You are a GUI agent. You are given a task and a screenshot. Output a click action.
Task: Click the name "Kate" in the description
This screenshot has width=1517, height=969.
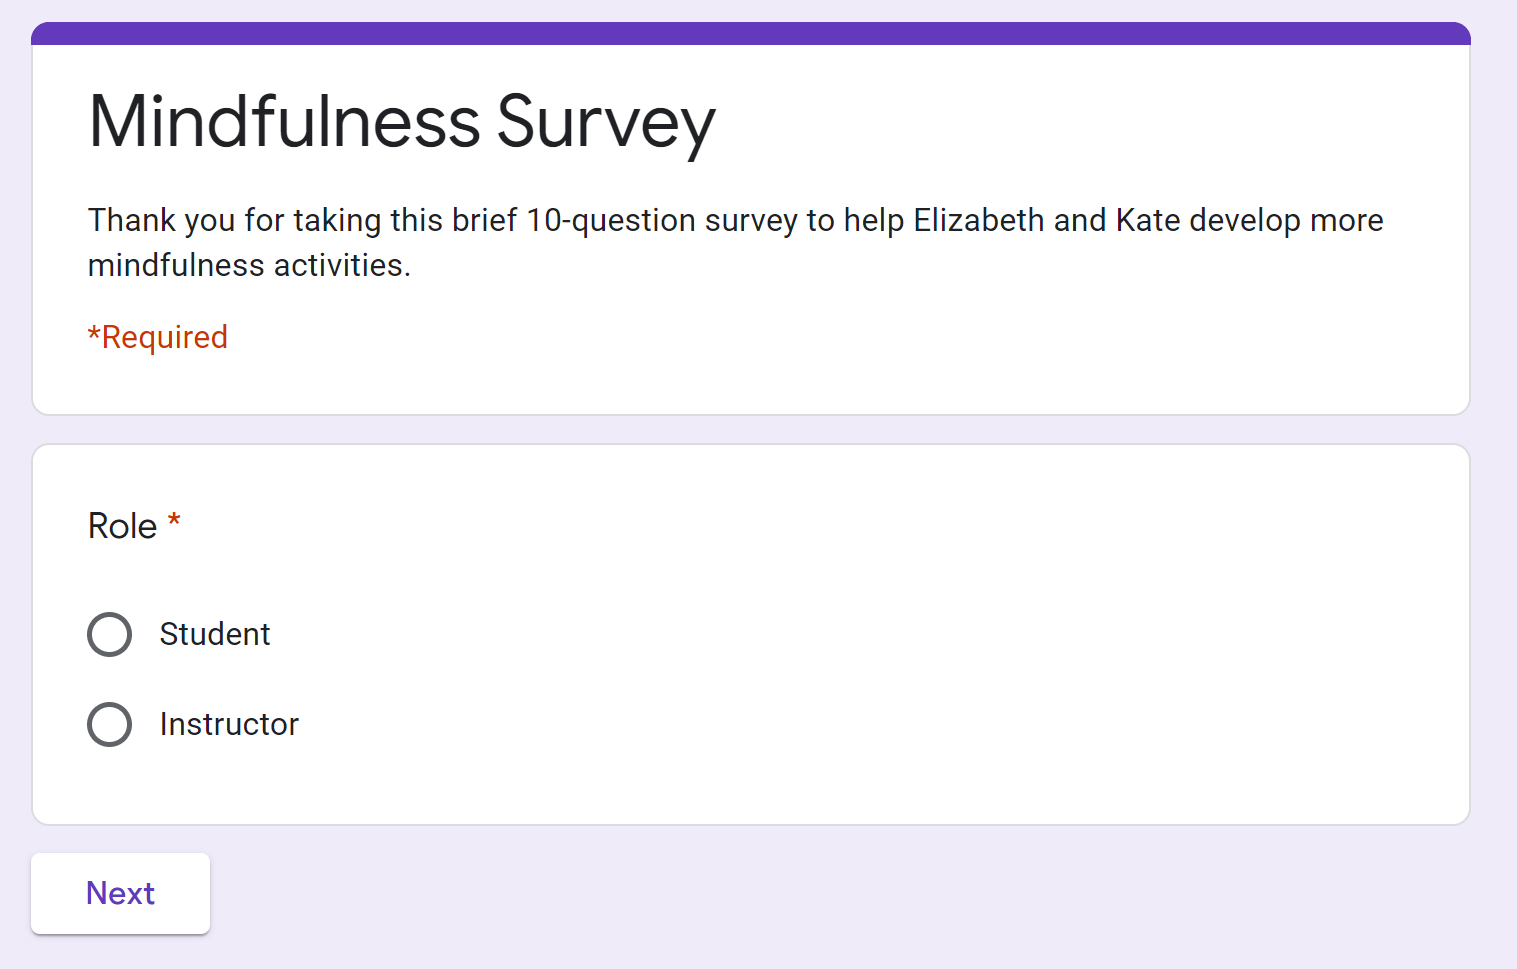point(1148,220)
